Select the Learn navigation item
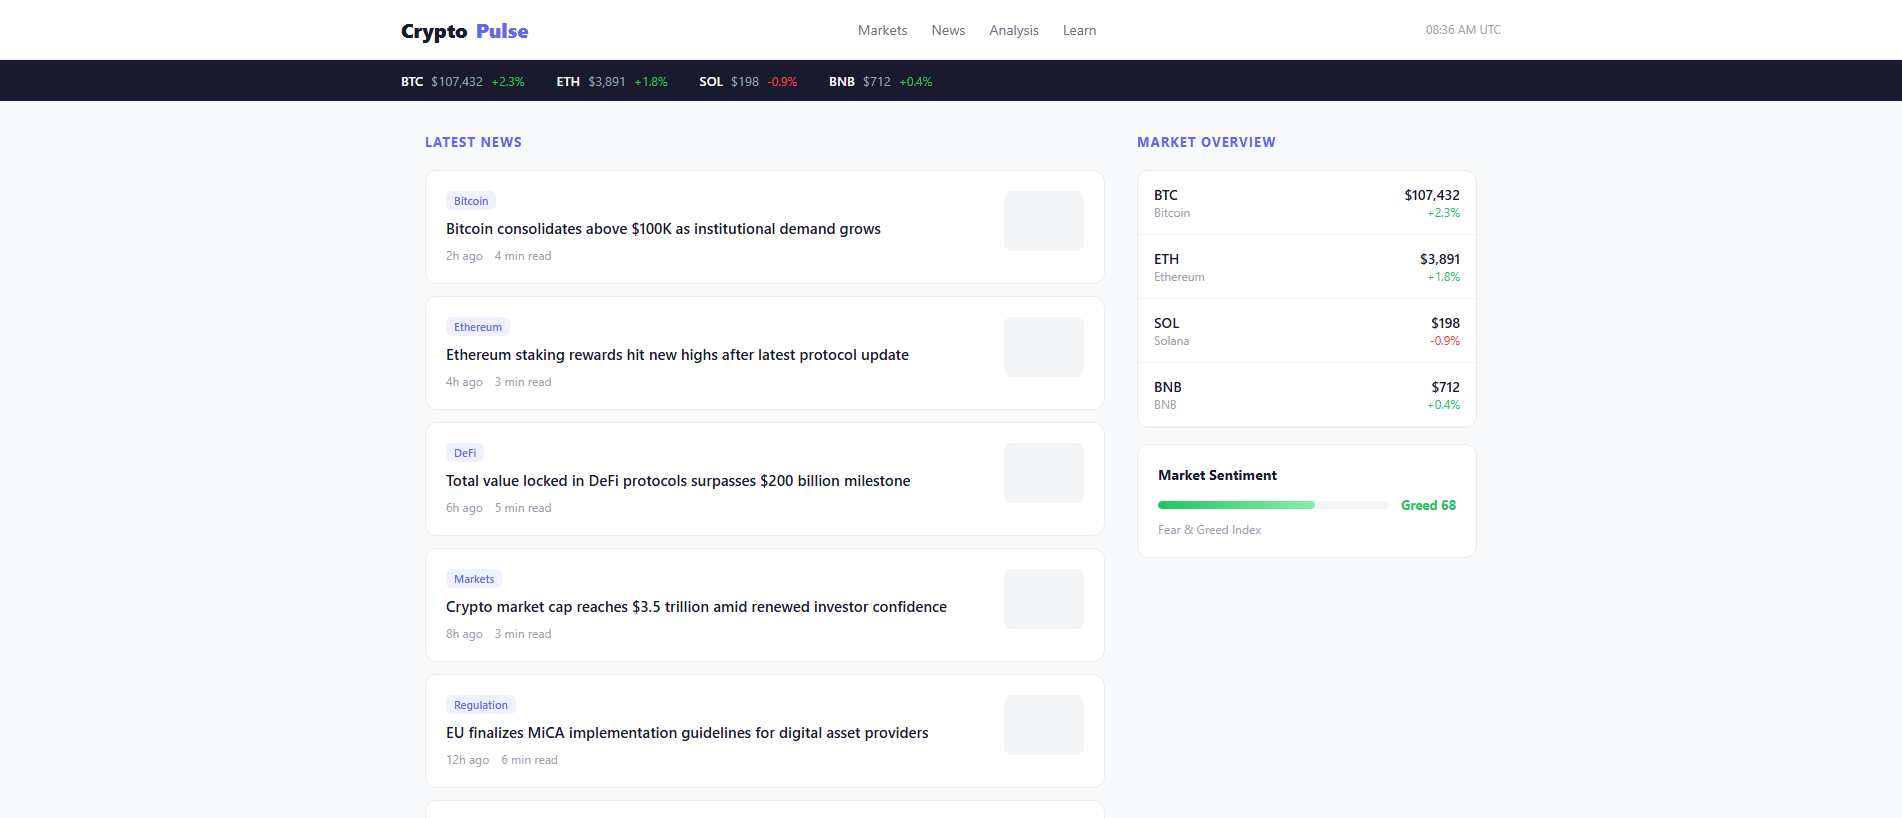This screenshot has height=818, width=1902. click(1079, 31)
